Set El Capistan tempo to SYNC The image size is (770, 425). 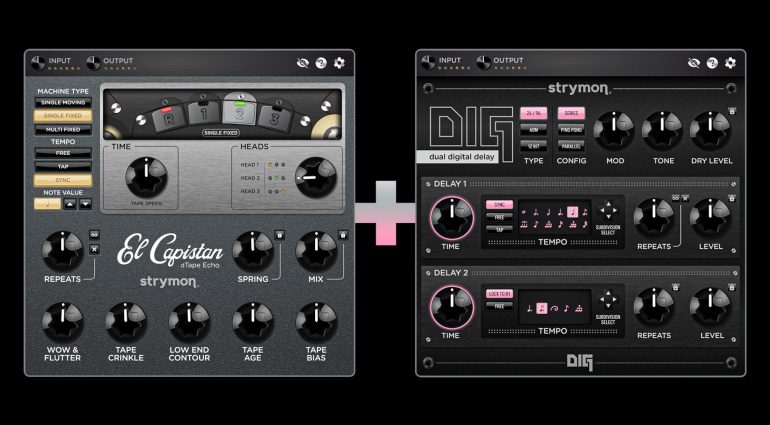[63, 180]
